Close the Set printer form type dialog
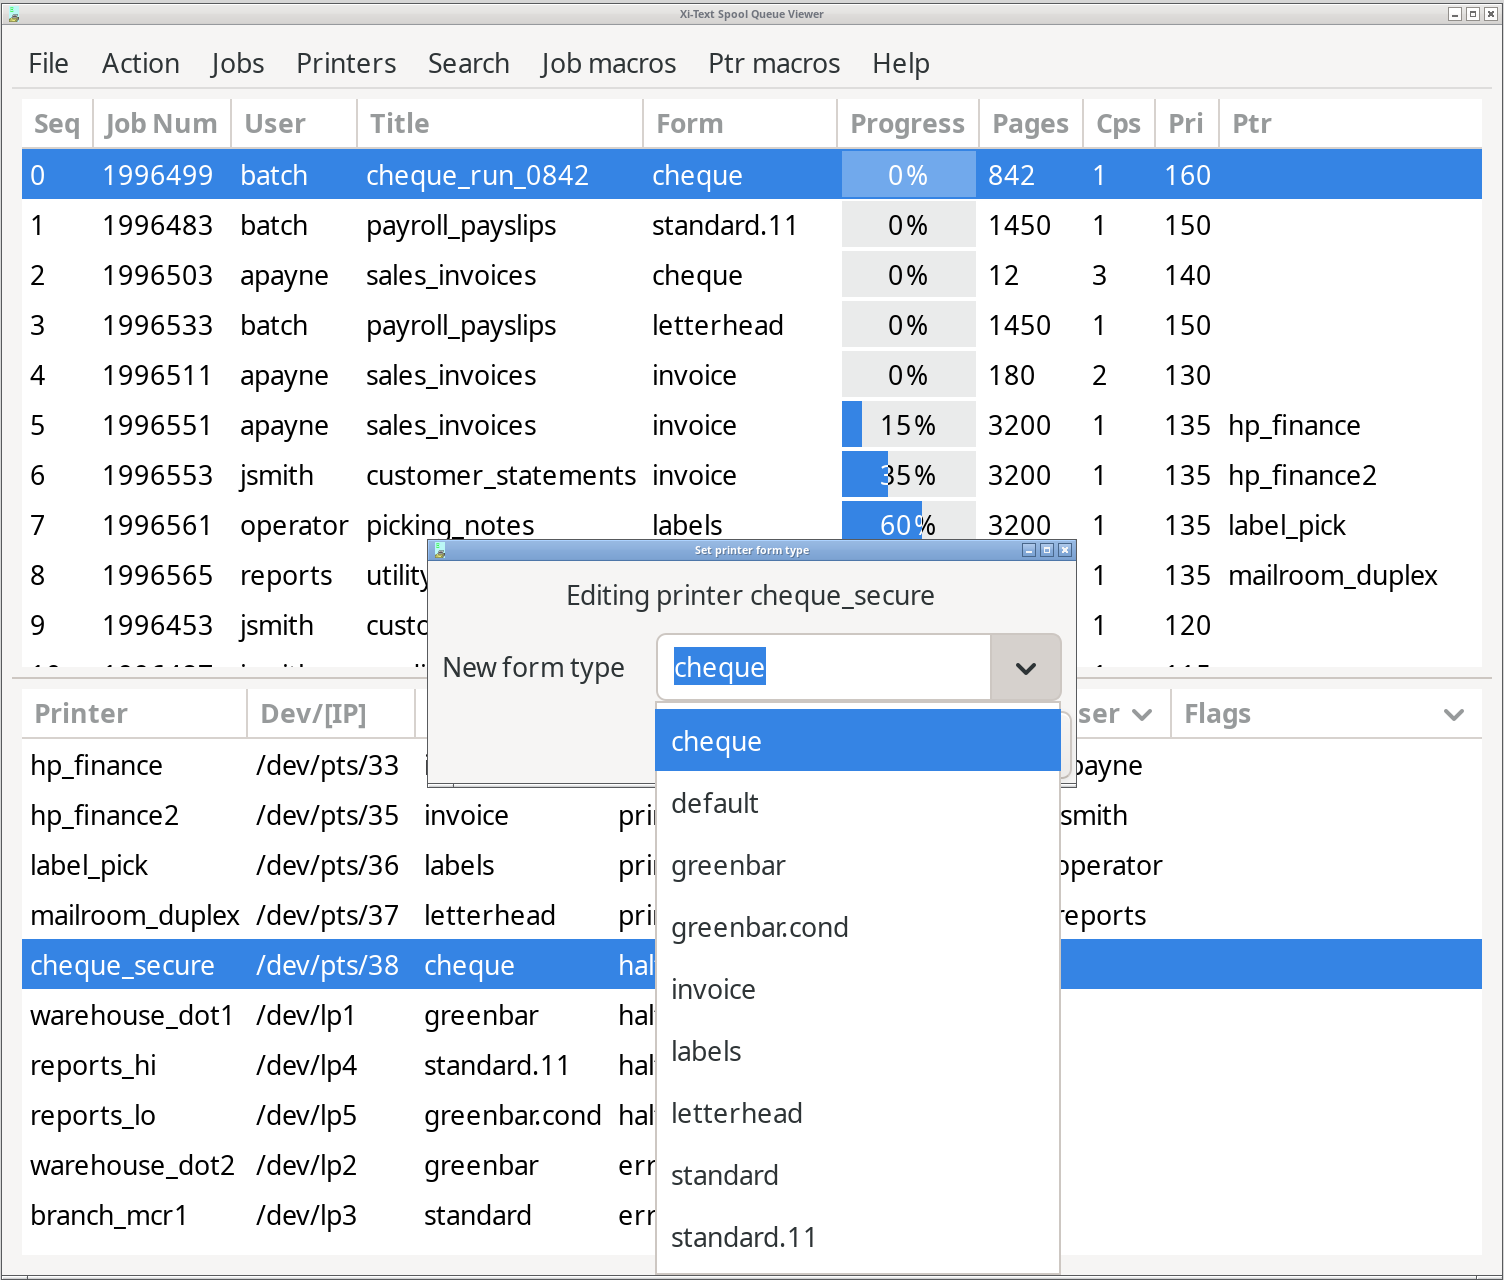1504x1280 pixels. [x=1065, y=550]
